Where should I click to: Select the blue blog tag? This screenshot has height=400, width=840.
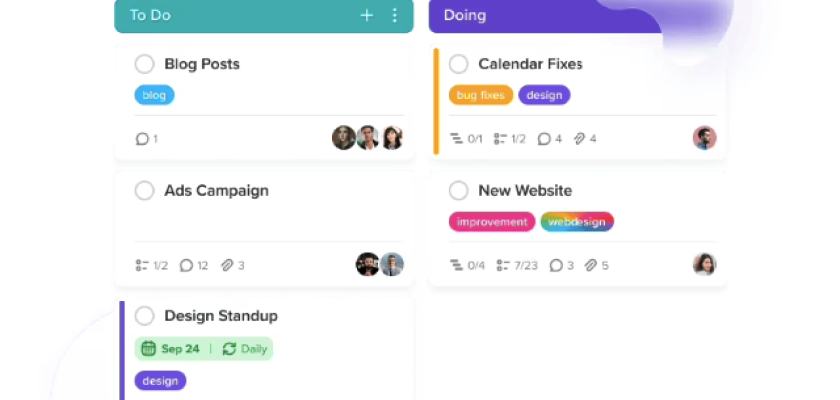tap(154, 95)
